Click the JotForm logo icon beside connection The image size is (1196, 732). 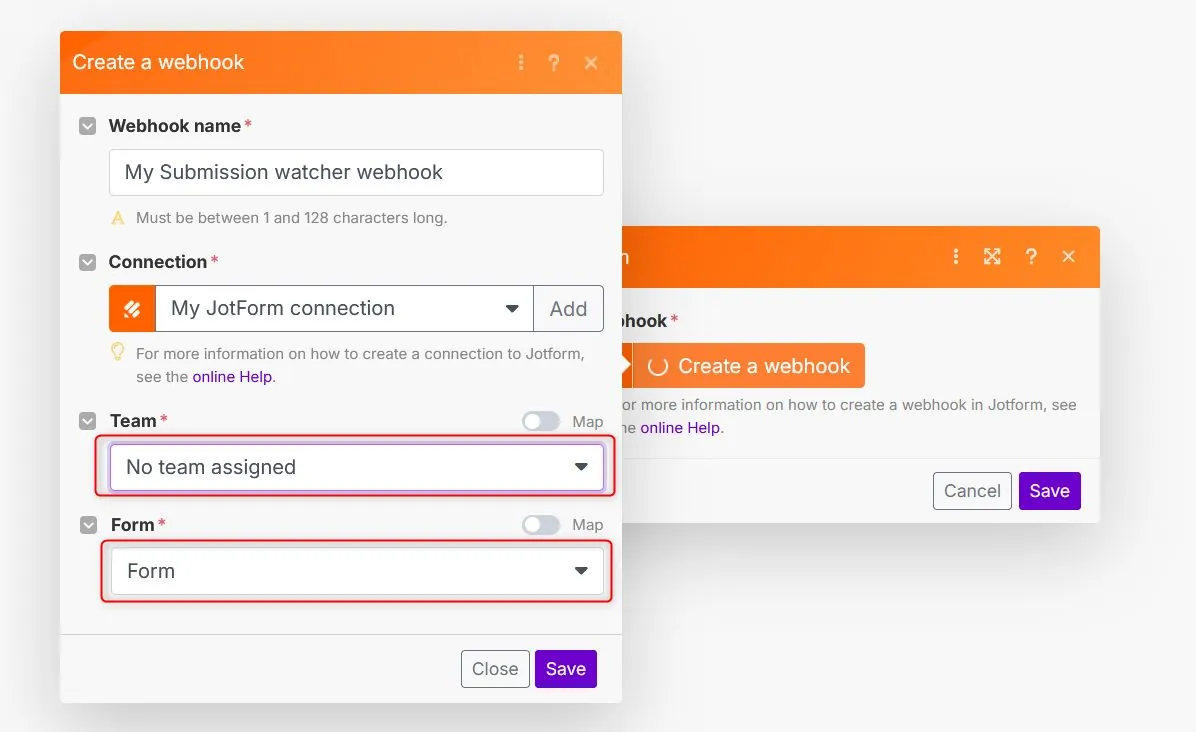click(132, 309)
